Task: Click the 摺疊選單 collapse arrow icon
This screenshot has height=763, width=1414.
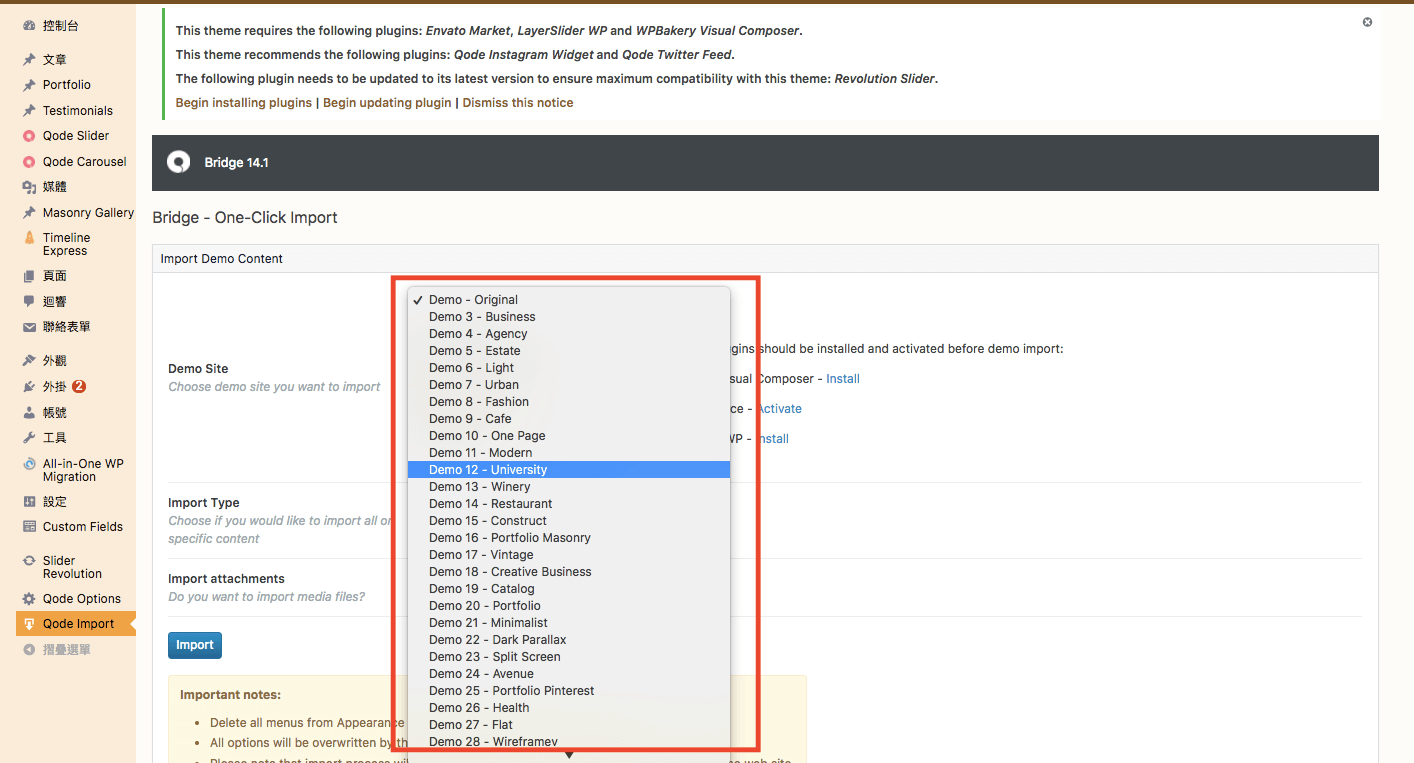Action: click(29, 650)
